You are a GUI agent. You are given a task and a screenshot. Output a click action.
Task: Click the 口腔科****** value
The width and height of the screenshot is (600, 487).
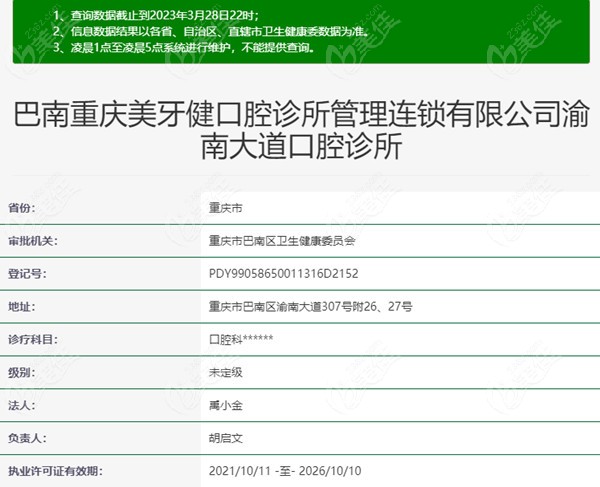(240, 339)
